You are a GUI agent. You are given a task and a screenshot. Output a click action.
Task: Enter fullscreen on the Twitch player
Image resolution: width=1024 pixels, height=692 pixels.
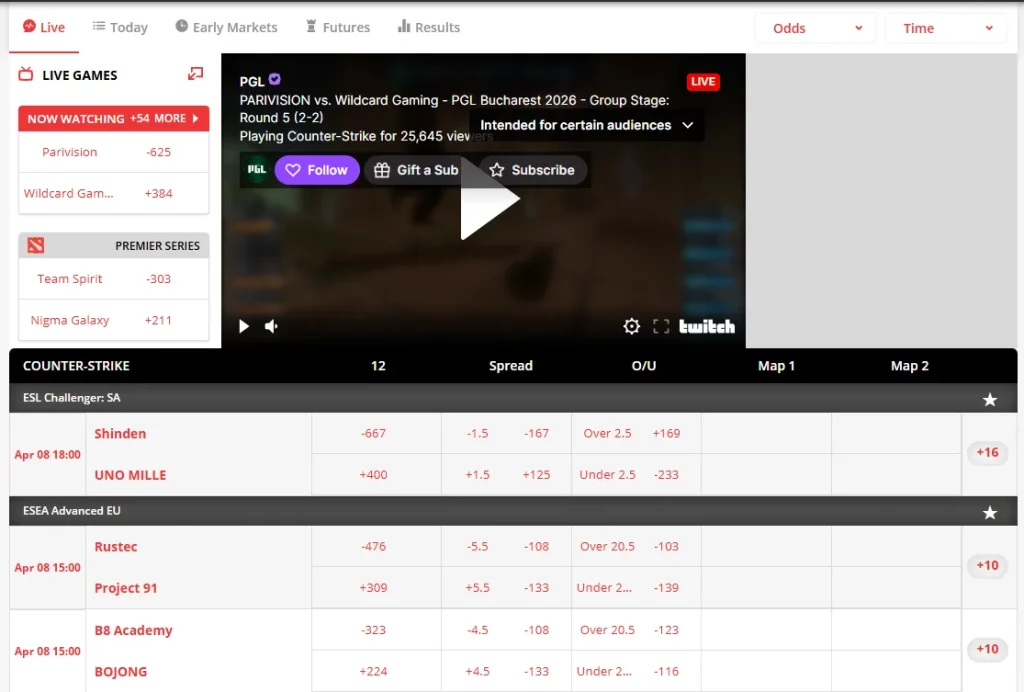click(661, 325)
